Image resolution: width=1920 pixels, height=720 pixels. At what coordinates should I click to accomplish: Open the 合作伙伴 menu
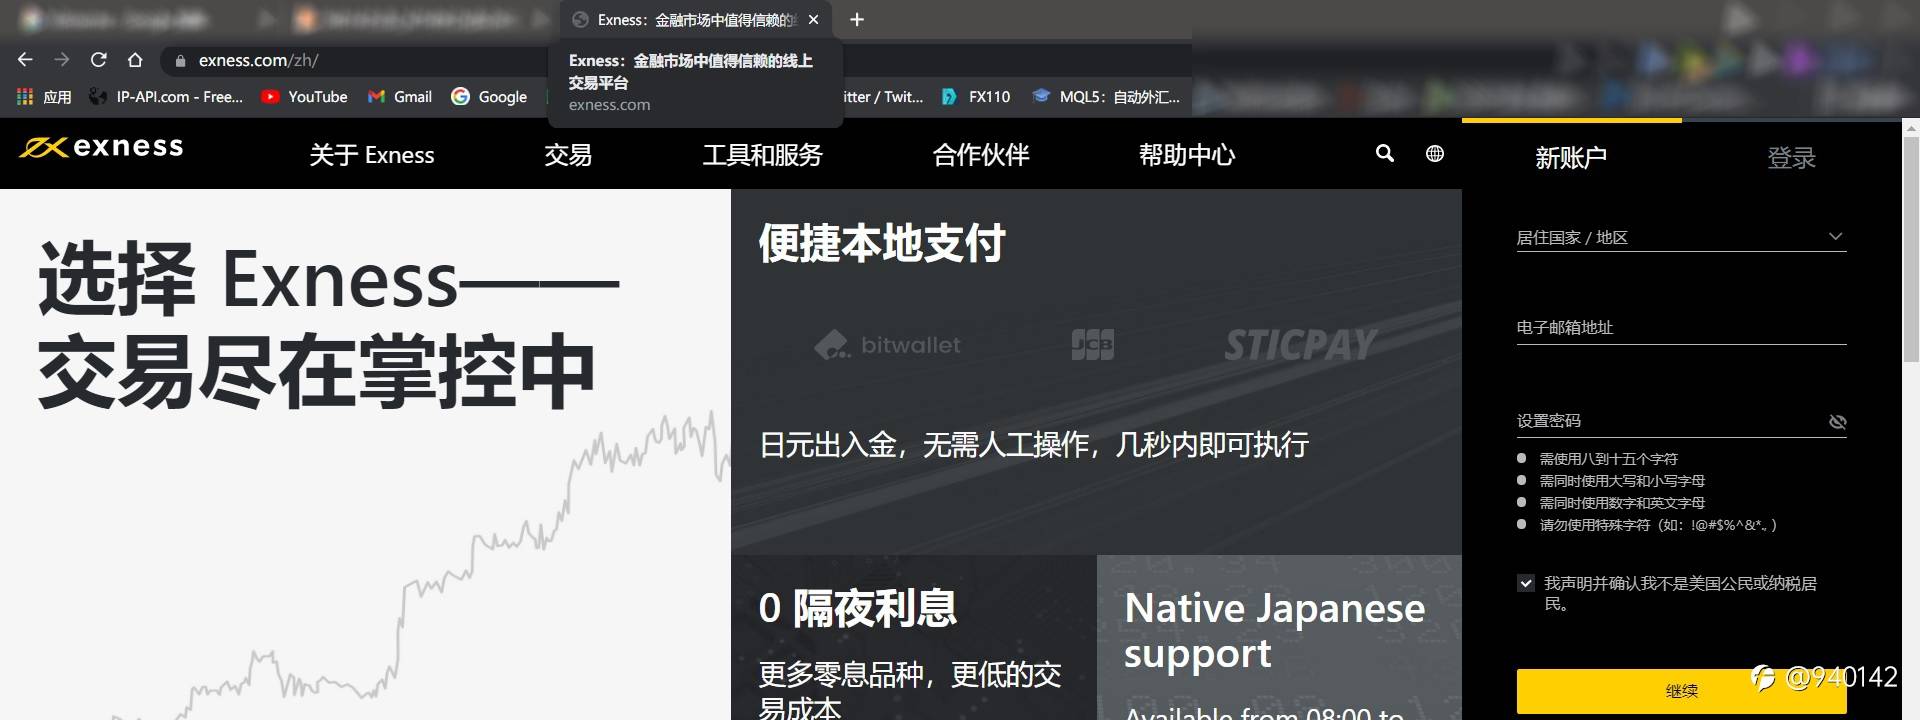pyautogui.click(x=981, y=155)
